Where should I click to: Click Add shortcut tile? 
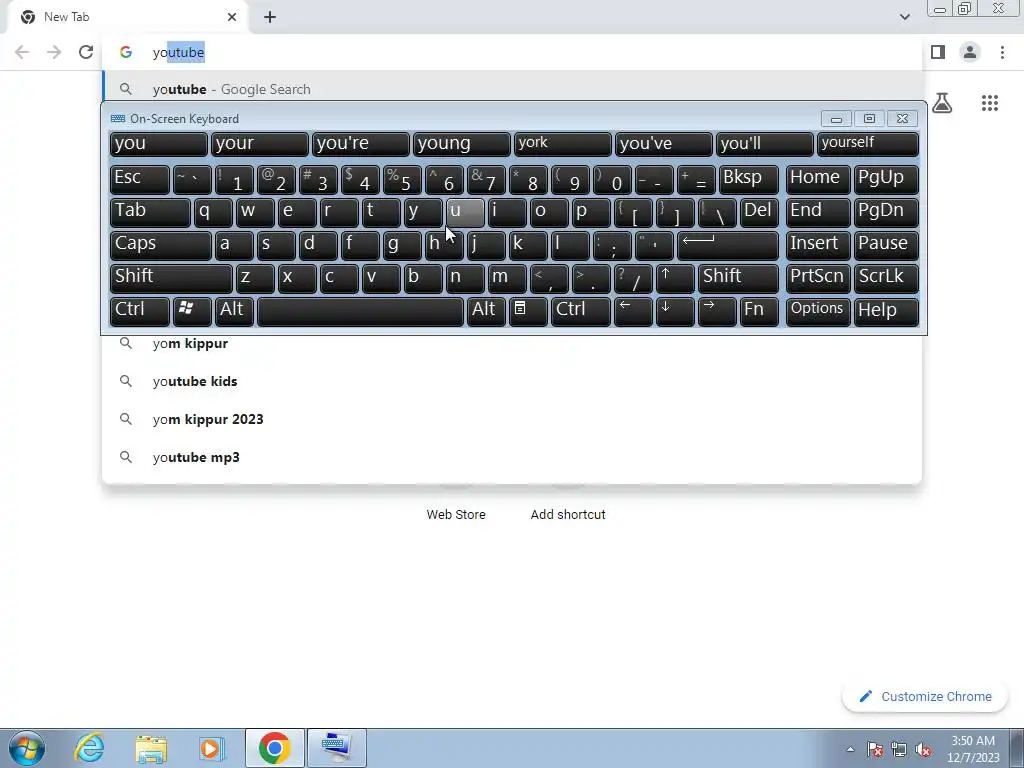tap(568, 515)
